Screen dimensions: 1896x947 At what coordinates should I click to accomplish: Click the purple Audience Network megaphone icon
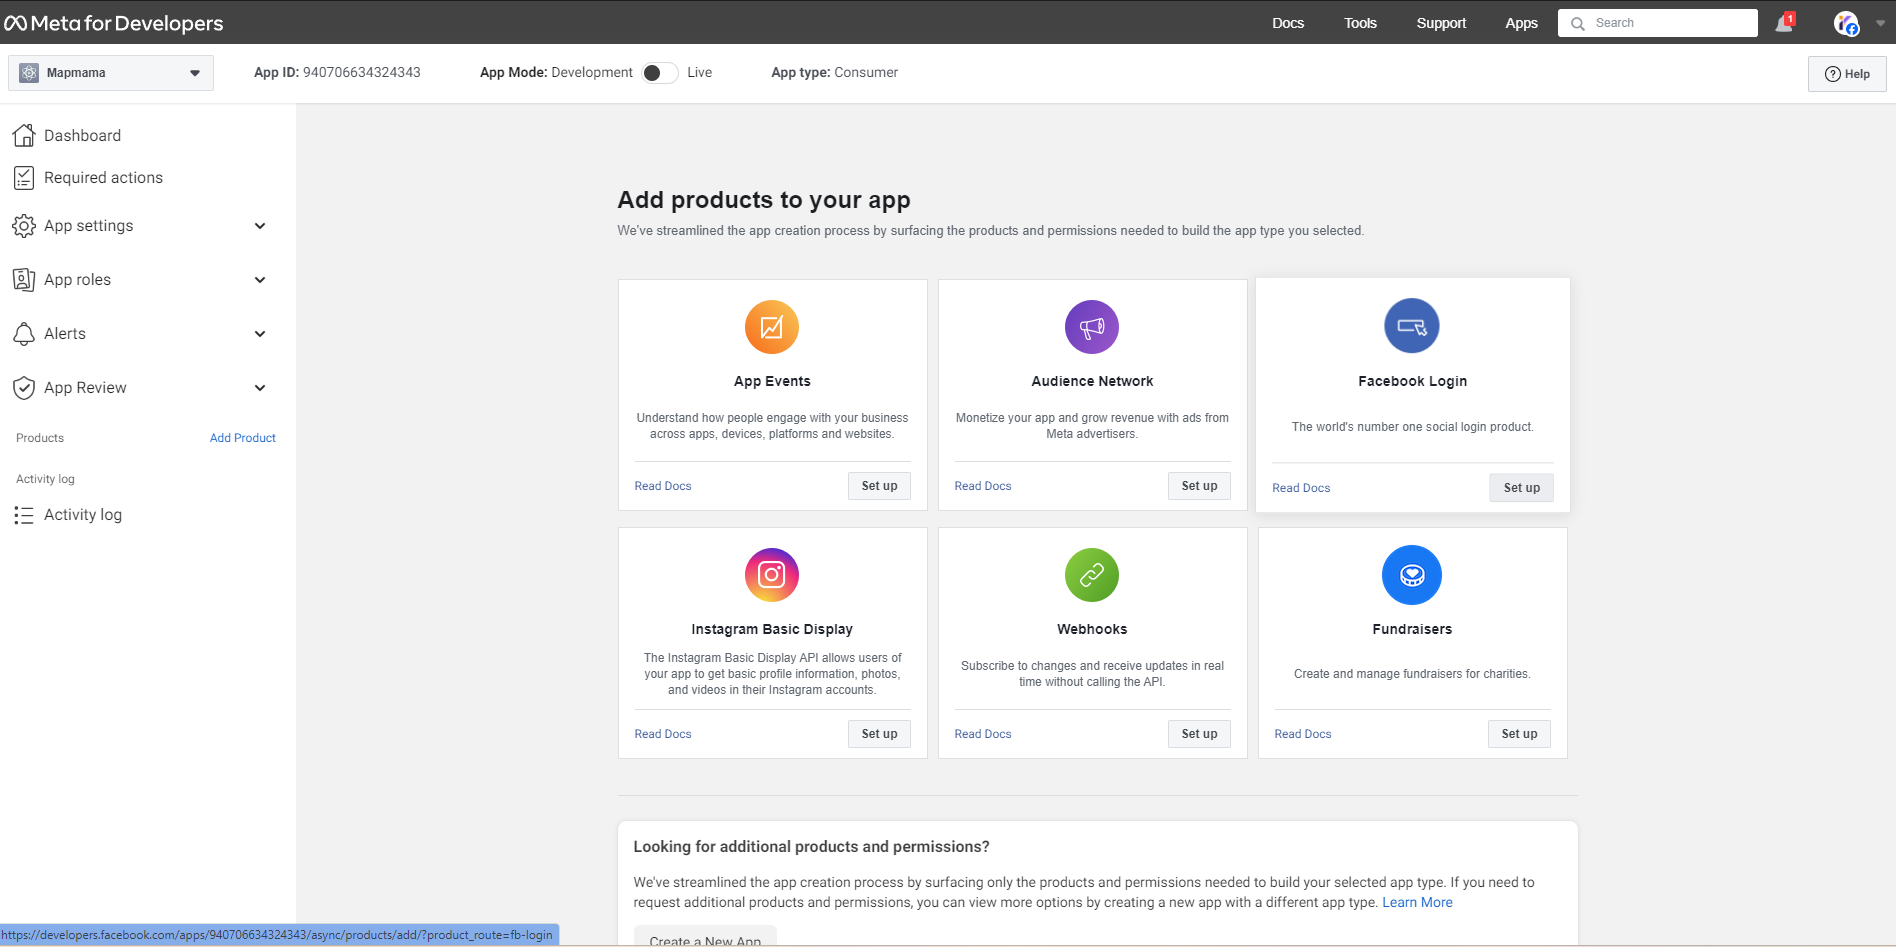1092,327
